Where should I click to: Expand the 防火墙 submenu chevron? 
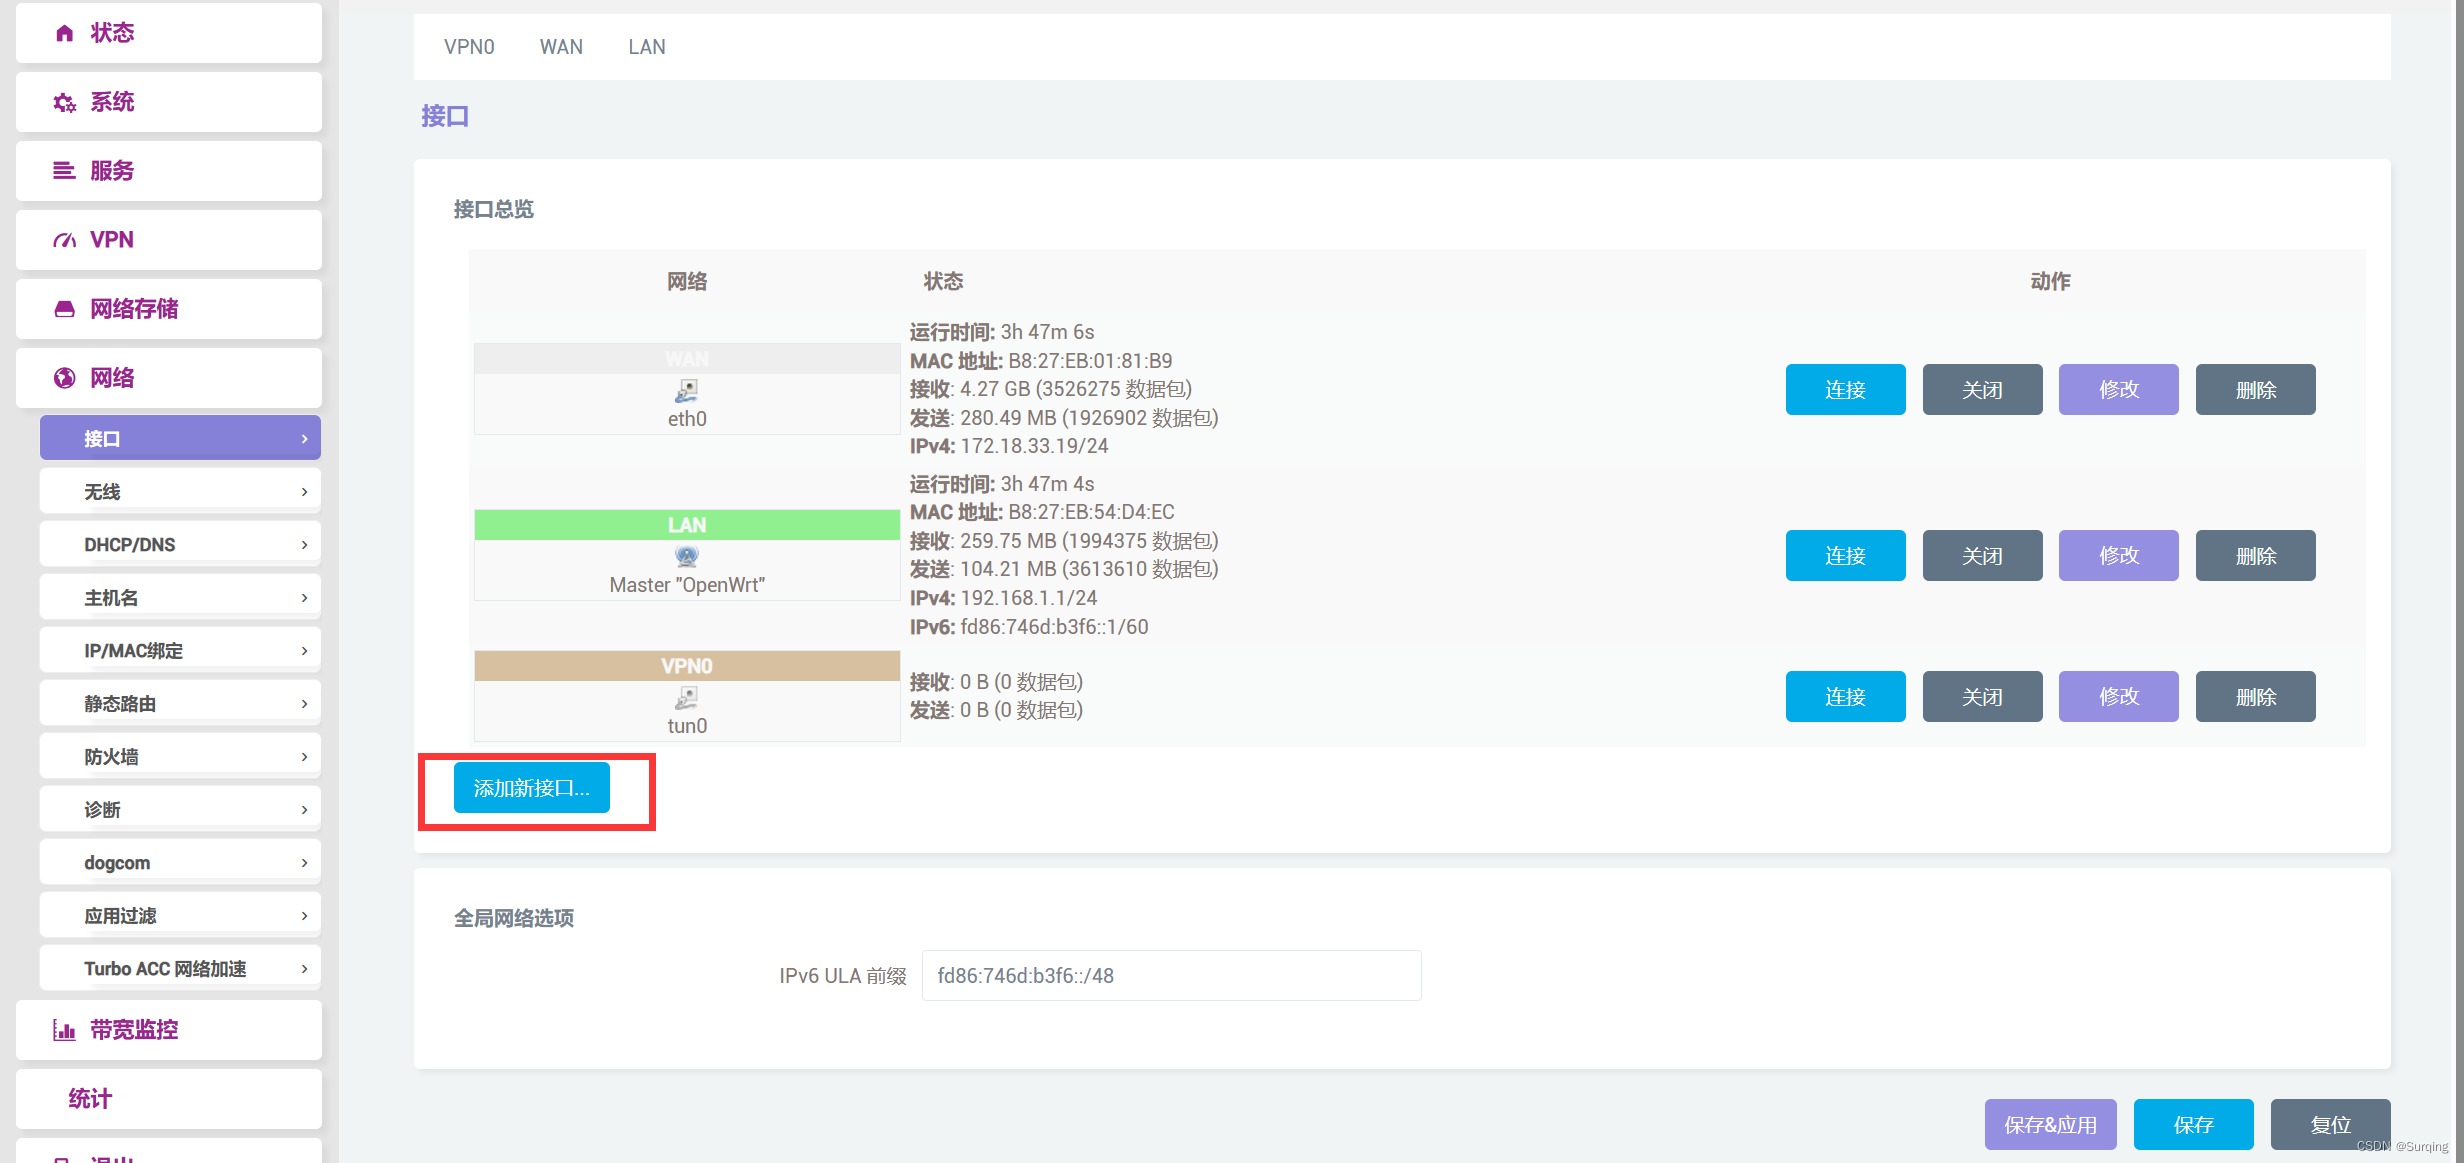click(x=304, y=757)
